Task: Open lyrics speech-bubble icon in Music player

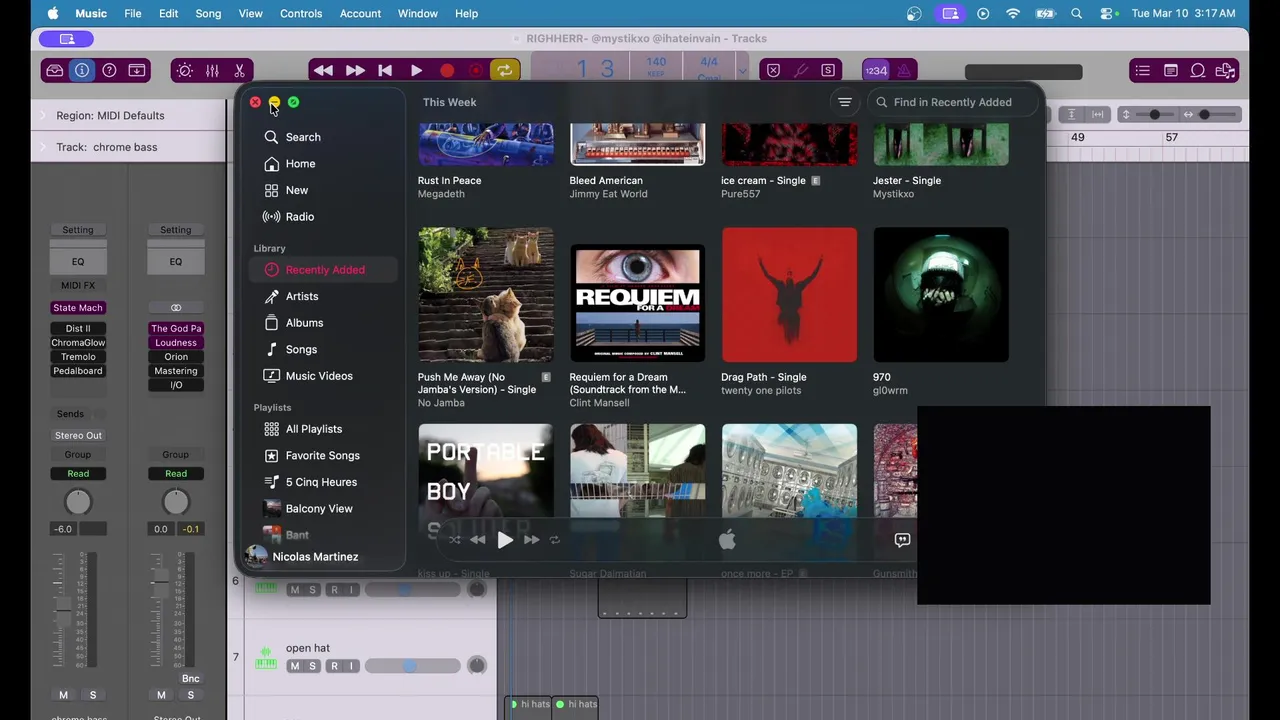Action: [x=902, y=540]
